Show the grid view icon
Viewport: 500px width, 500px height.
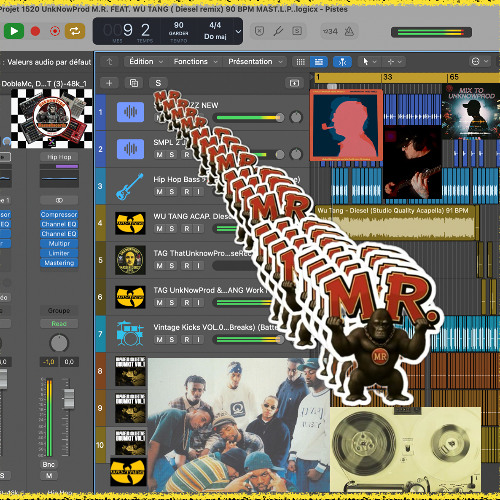300,62
